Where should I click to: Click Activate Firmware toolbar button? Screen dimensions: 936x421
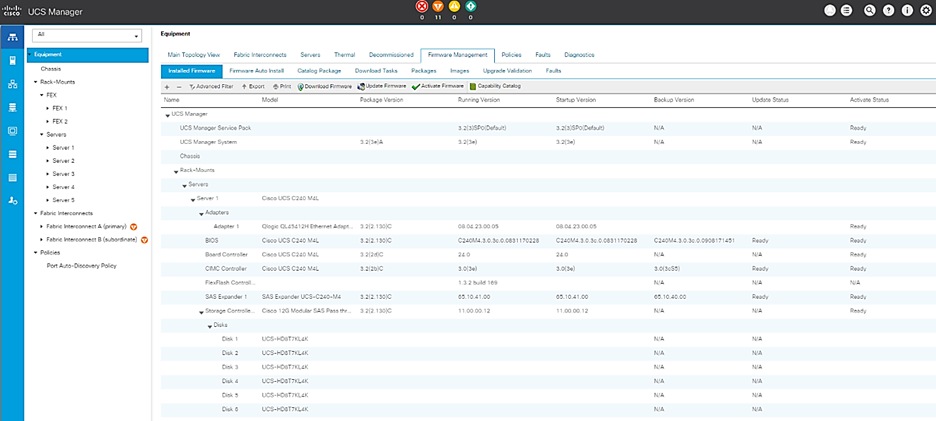click(x=438, y=87)
